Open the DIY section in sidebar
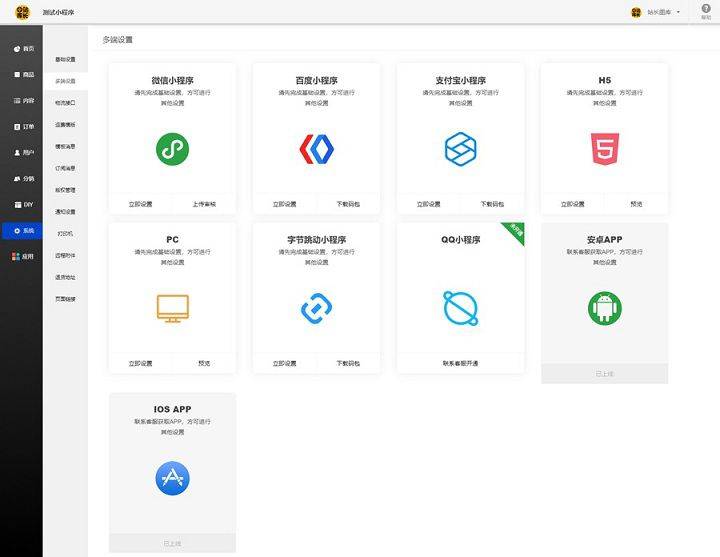 point(23,205)
